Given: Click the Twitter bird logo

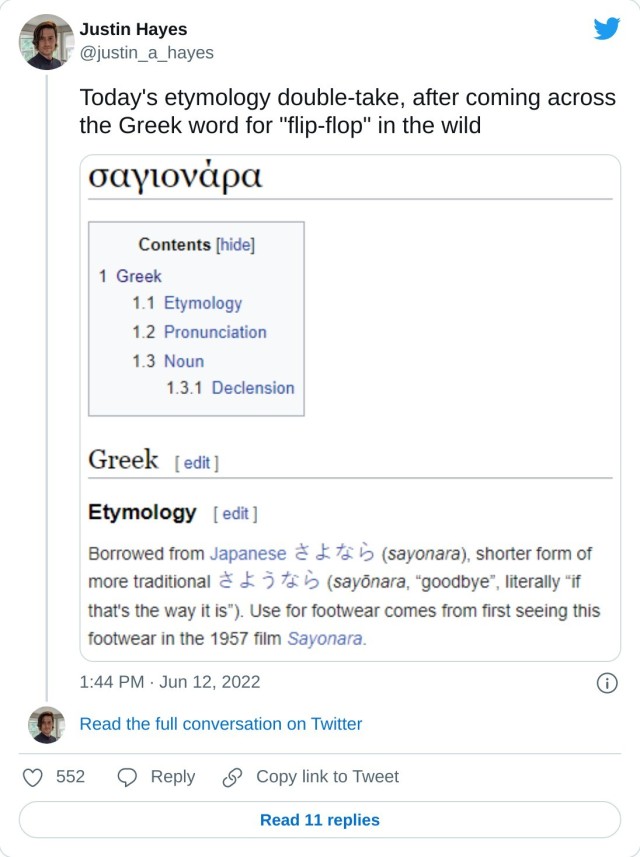Looking at the screenshot, I should click(606, 30).
